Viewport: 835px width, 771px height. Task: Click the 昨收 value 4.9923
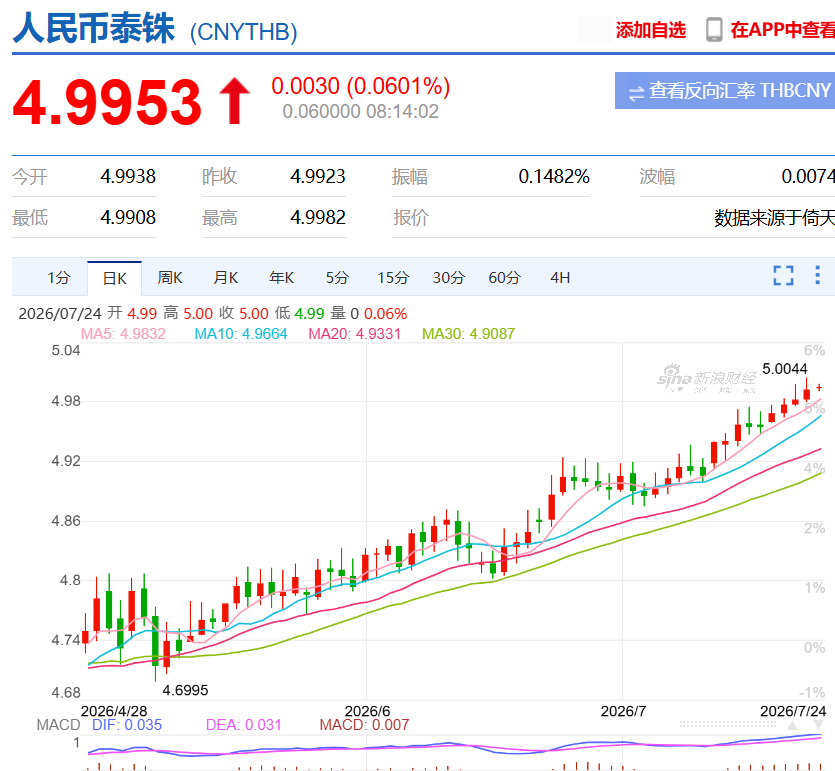[x=318, y=176]
